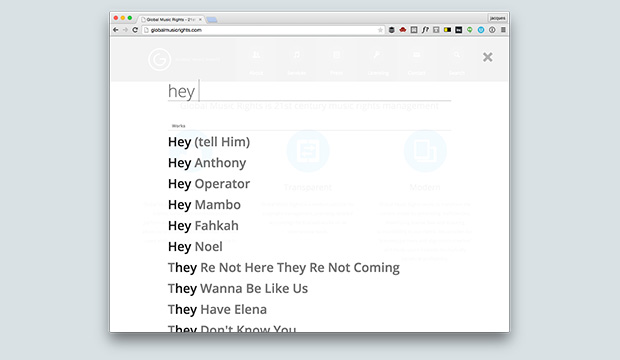Click the search field containing 'hey'
This screenshot has height=360, width=620.
point(309,91)
